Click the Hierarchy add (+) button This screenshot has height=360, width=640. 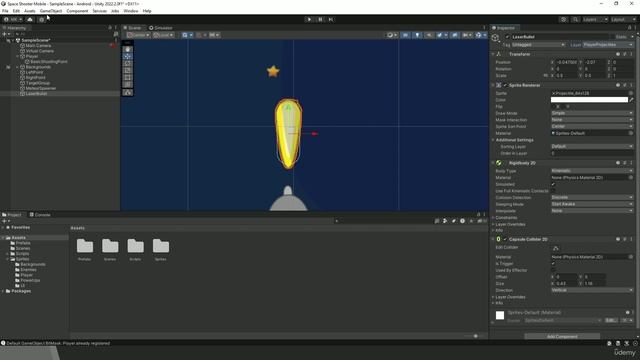click(5, 34)
